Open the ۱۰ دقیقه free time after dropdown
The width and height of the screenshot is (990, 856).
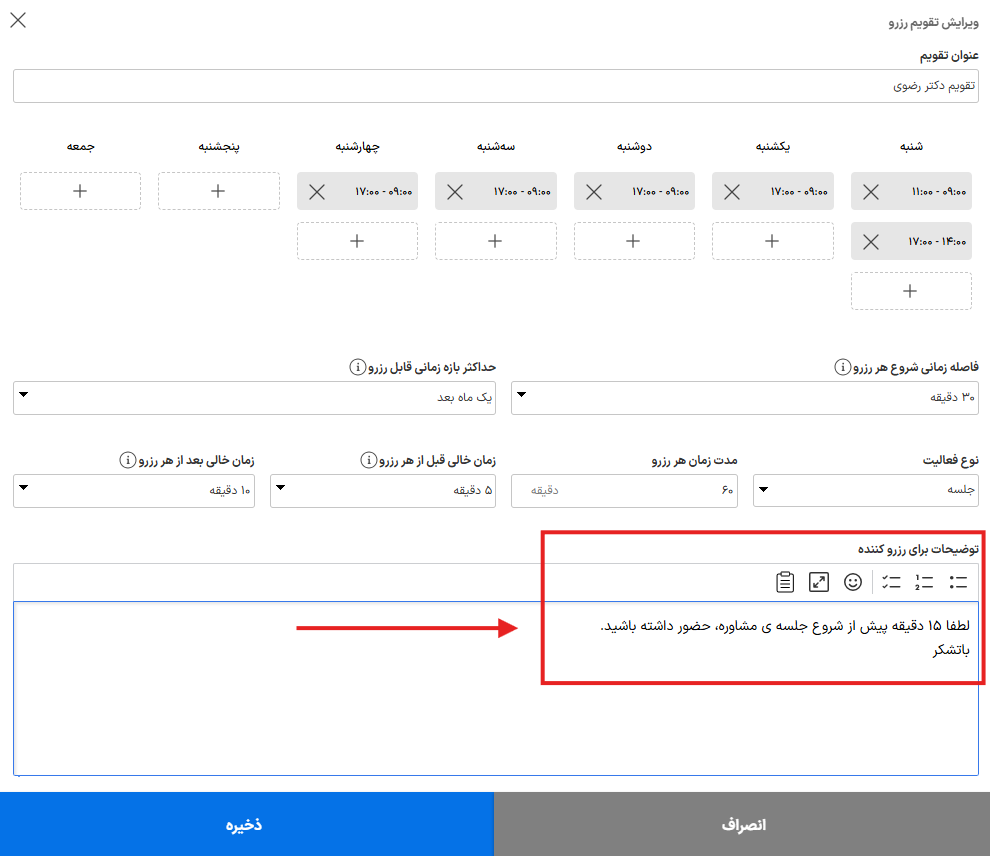pos(134,490)
